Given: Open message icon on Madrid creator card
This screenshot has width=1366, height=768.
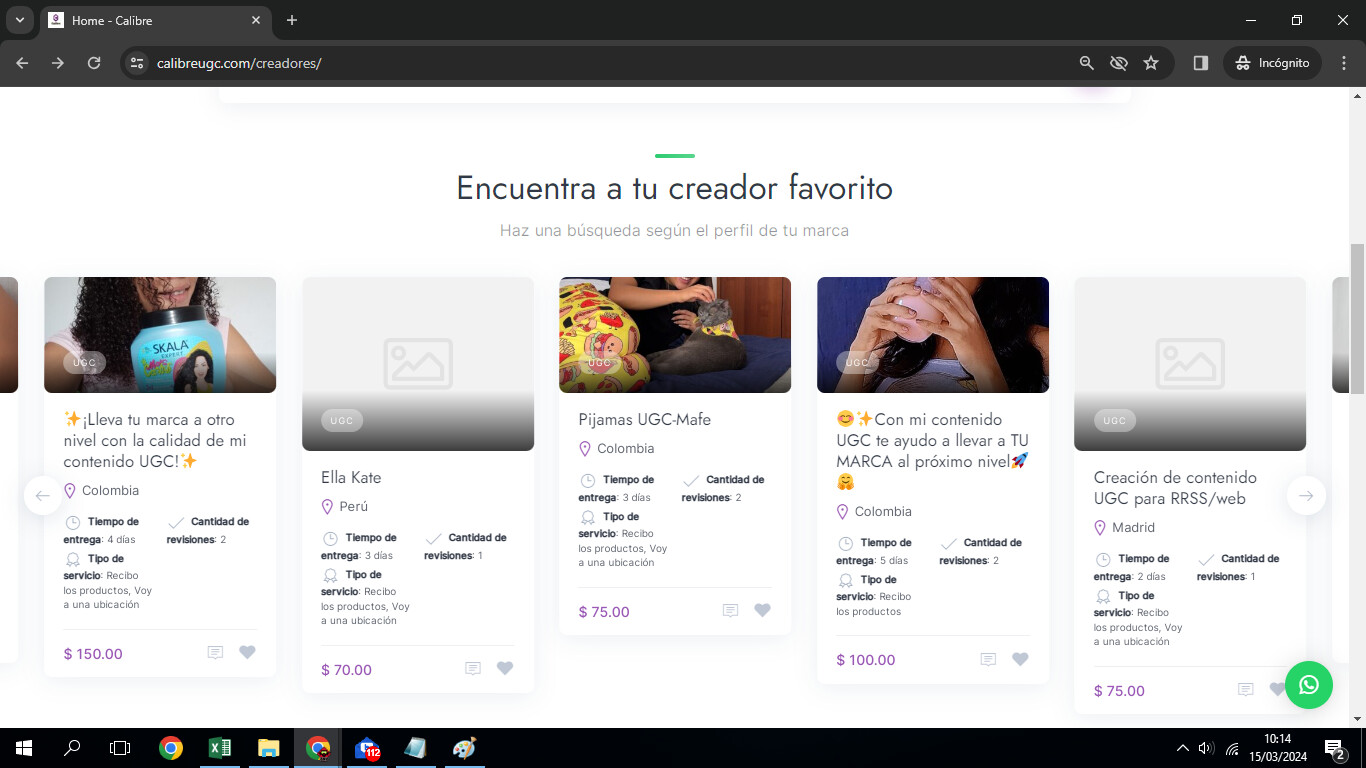Looking at the screenshot, I should point(1245,690).
